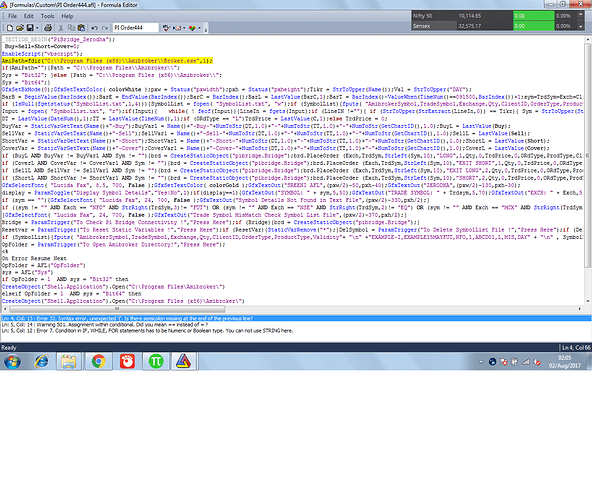Expand the save button dropdown arrow

point(37,28)
